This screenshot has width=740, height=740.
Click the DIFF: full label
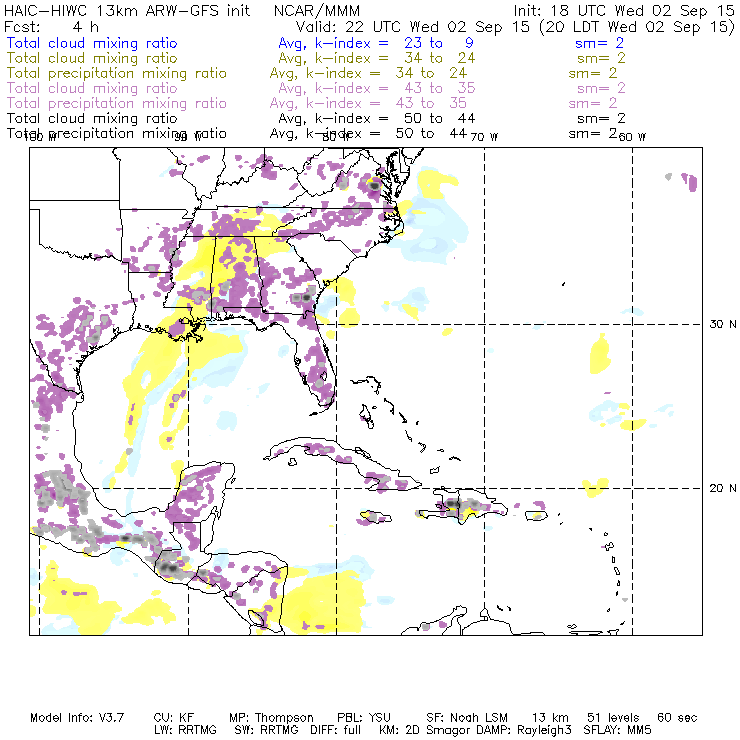(x=336, y=730)
